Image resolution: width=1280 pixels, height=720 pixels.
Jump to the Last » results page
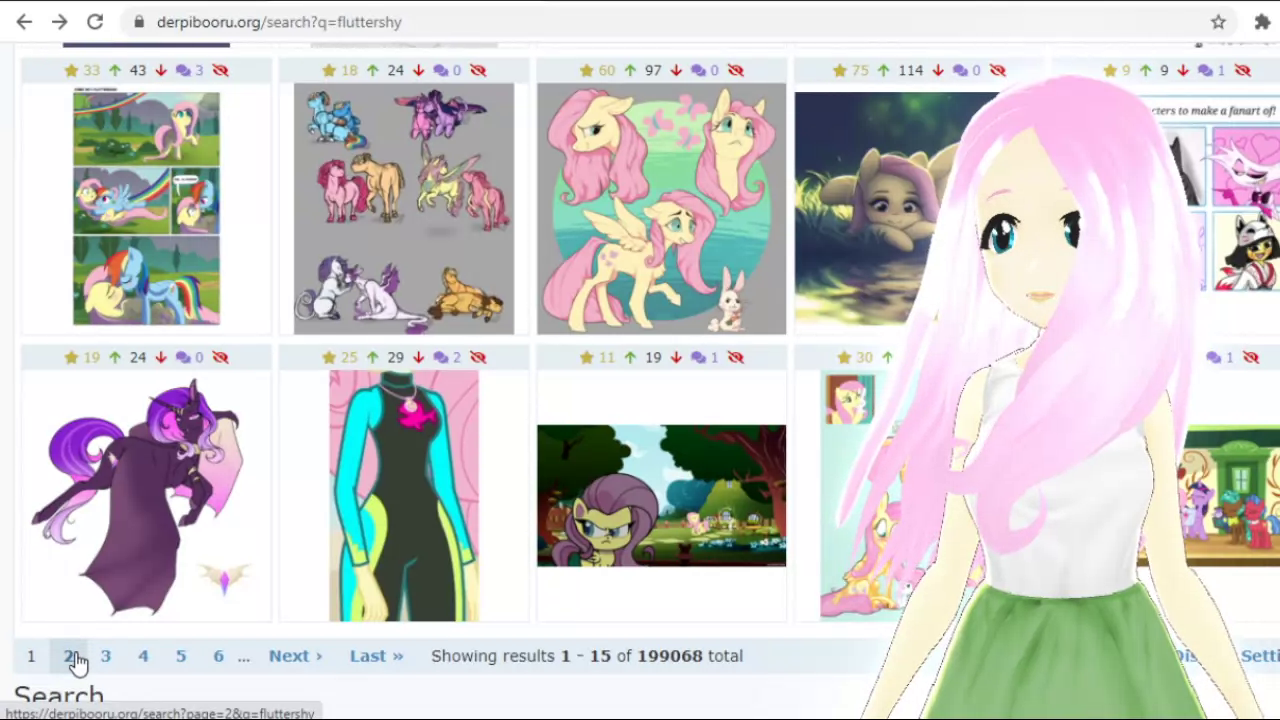(376, 656)
